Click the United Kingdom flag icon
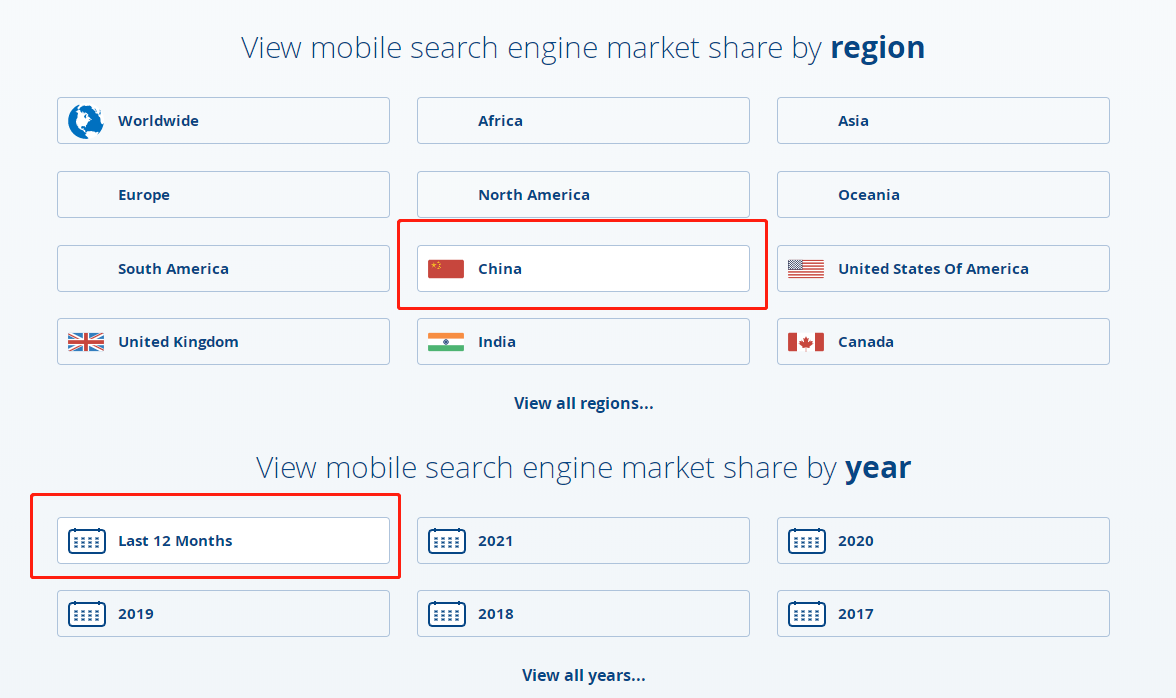 tap(86, 342)
